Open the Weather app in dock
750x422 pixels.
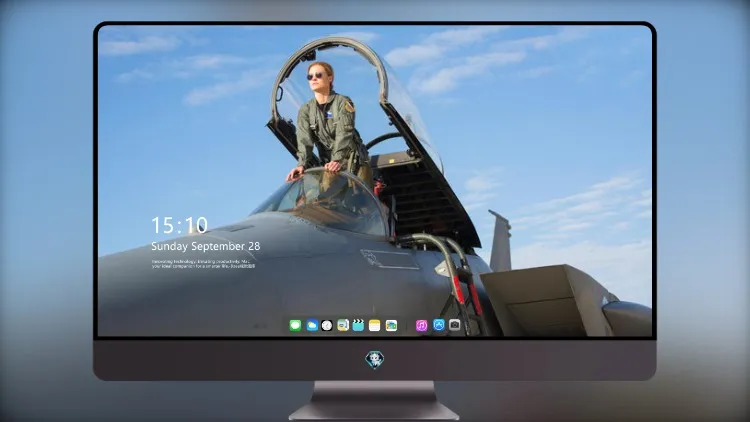point(312,325)
